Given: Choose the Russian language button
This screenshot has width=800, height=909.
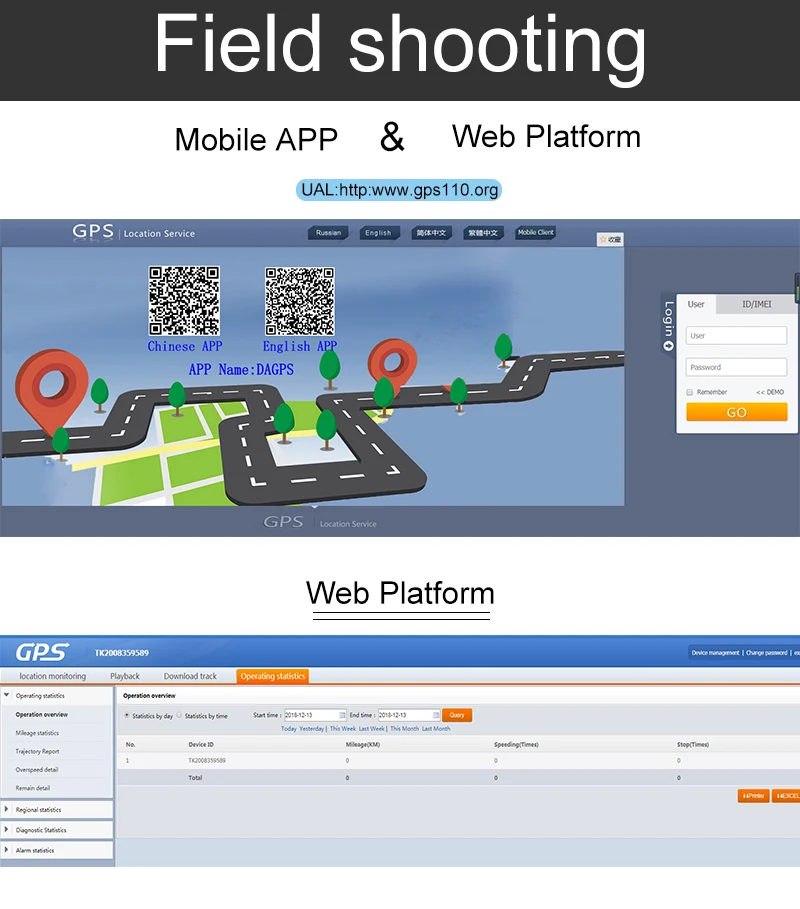Looking at the screenshot, I should coord(328,233).
